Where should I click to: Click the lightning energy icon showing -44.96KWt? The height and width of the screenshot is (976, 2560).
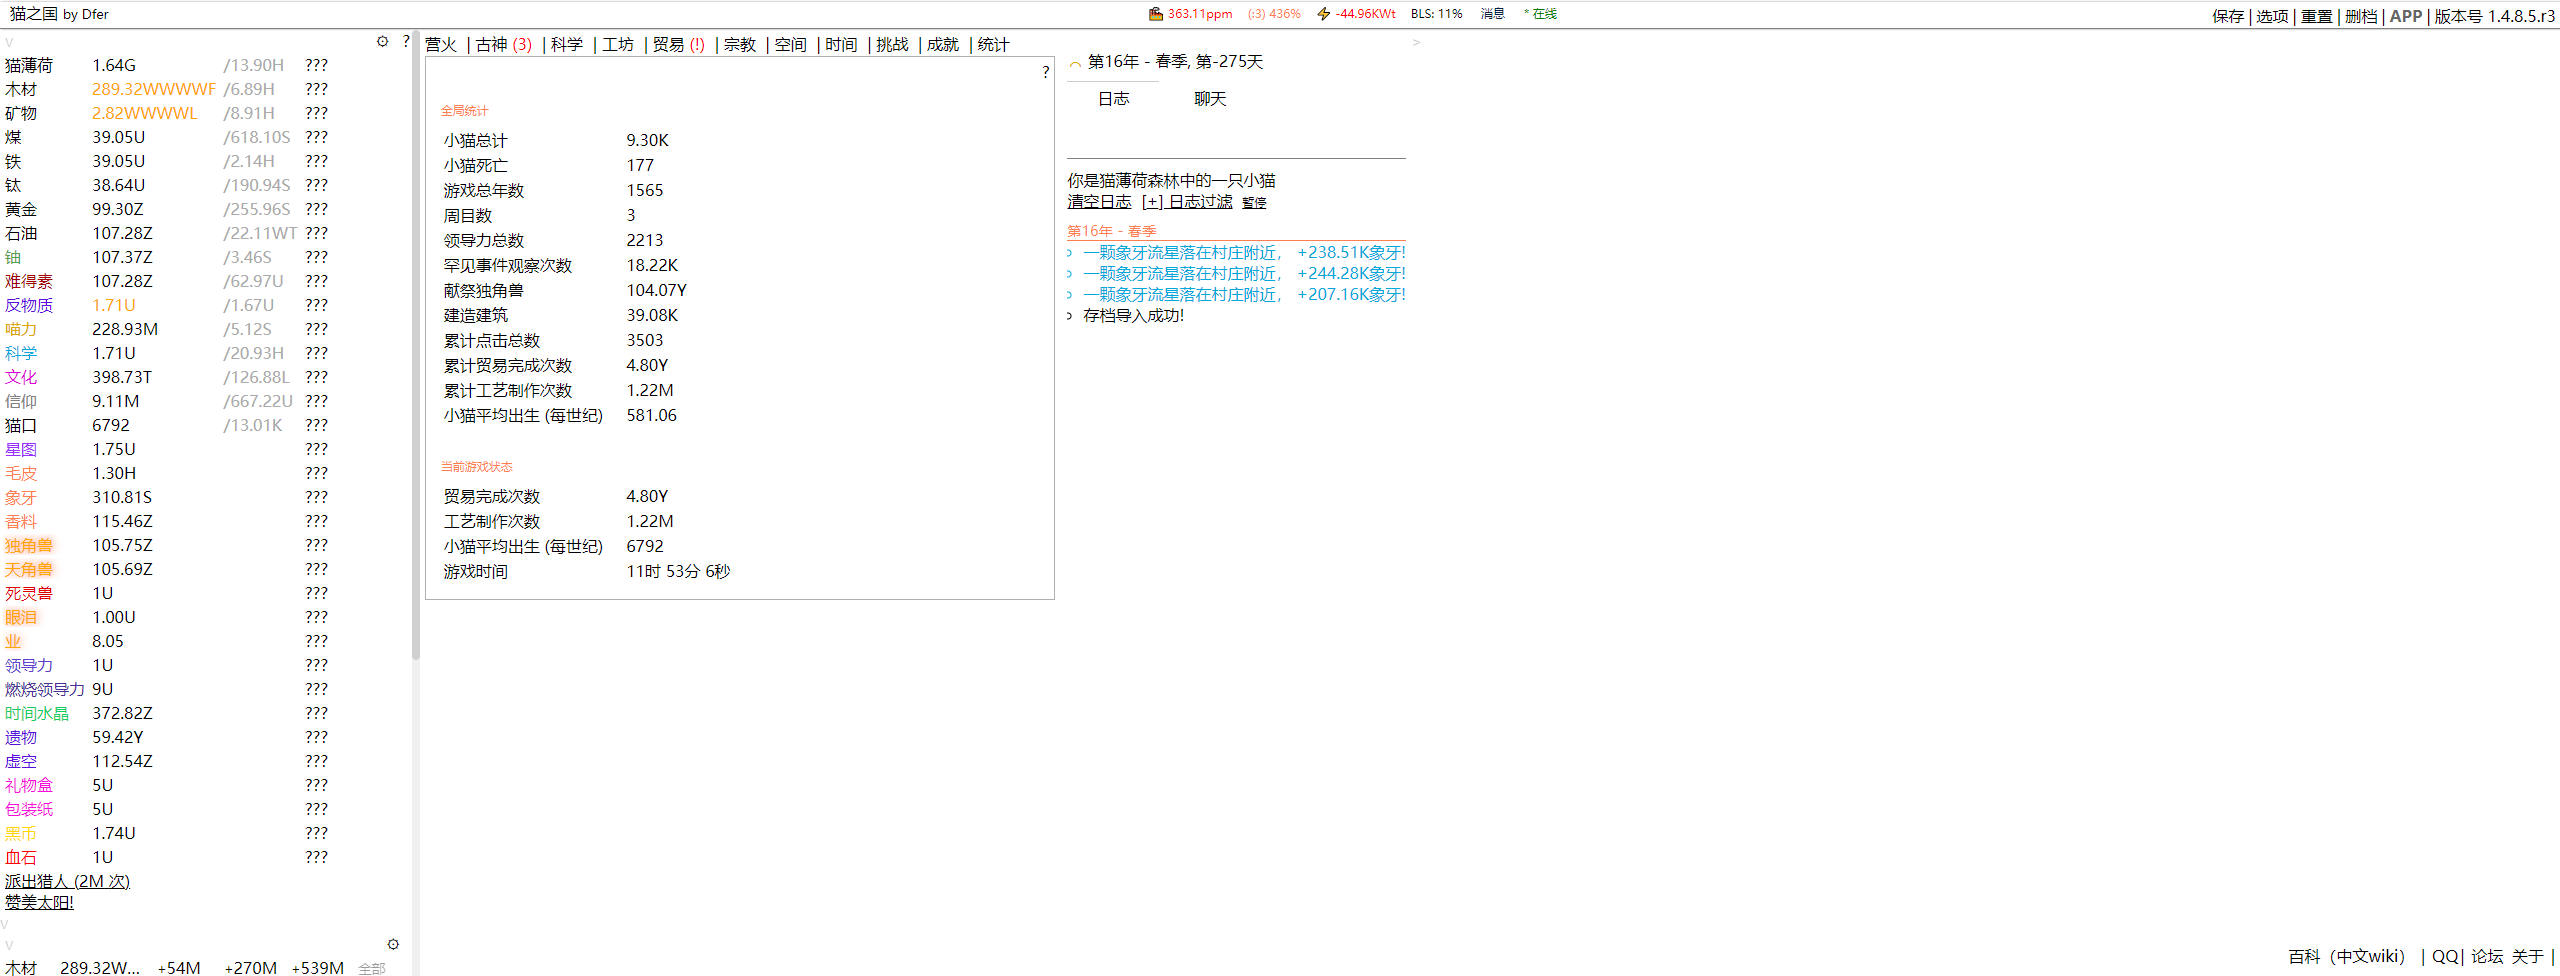point(1323,14)
